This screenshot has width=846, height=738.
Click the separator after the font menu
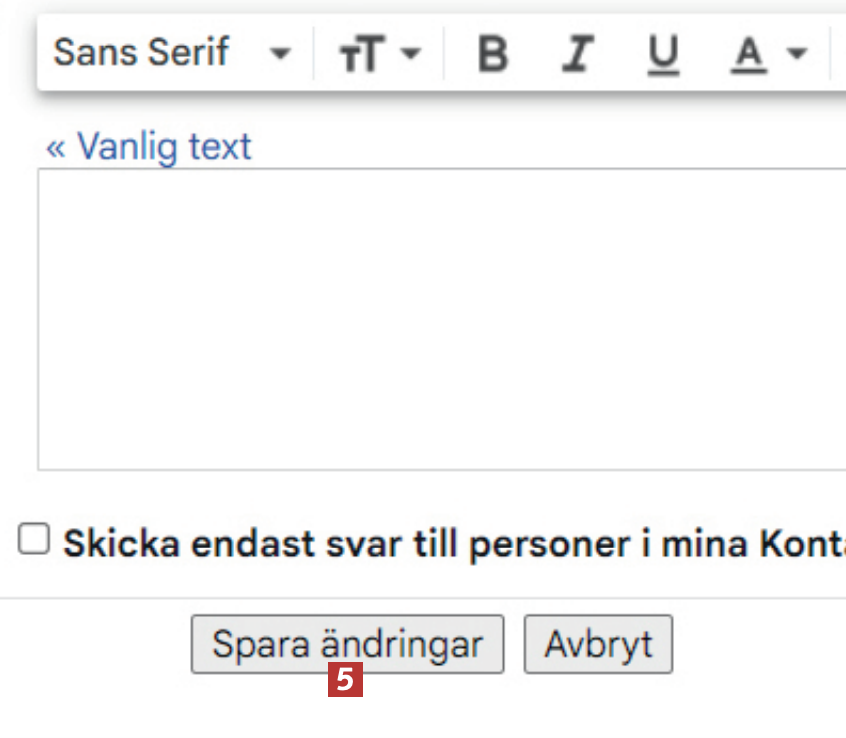[x=313, y=53]
